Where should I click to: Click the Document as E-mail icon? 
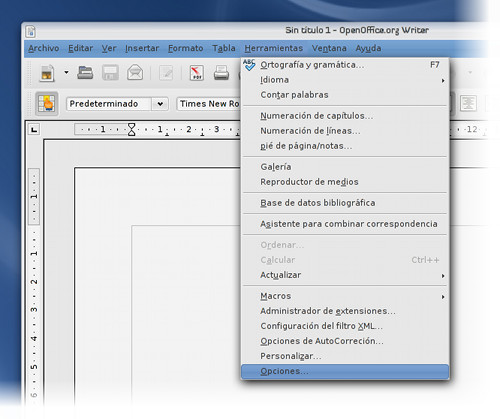135,73
